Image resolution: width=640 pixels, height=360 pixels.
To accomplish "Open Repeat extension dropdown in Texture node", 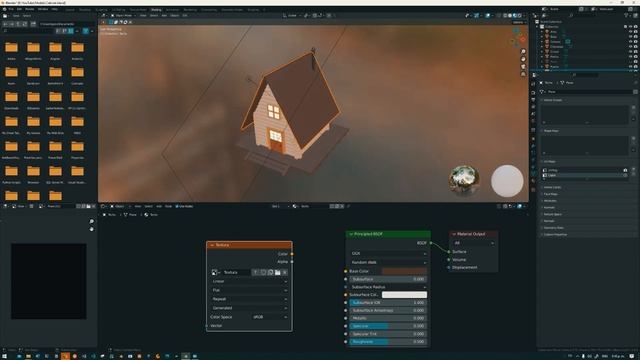I will coord(249,299).
